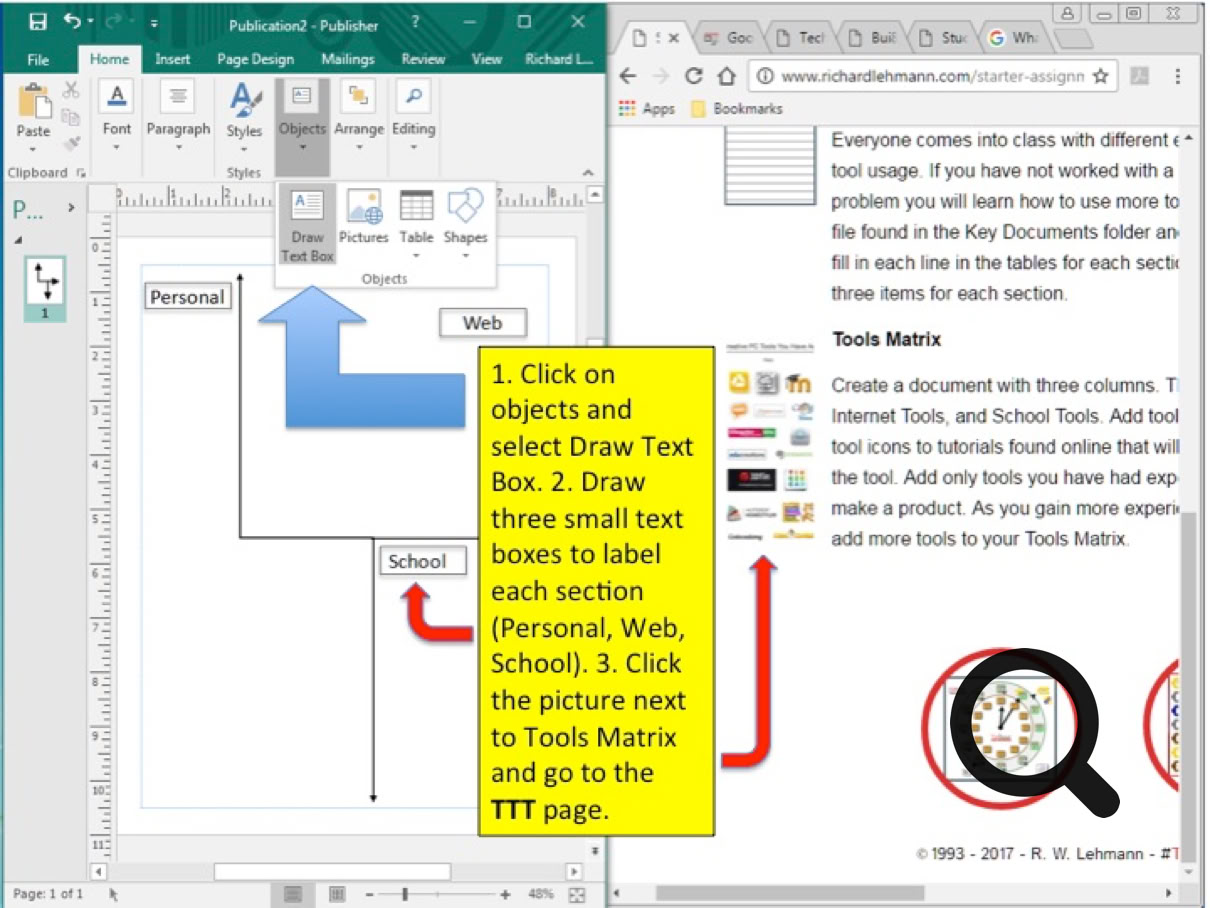Image resolution: width=1210 pixels, height=908 pixels.
Task: Switch to the Page Design tab
Action: 255,59
